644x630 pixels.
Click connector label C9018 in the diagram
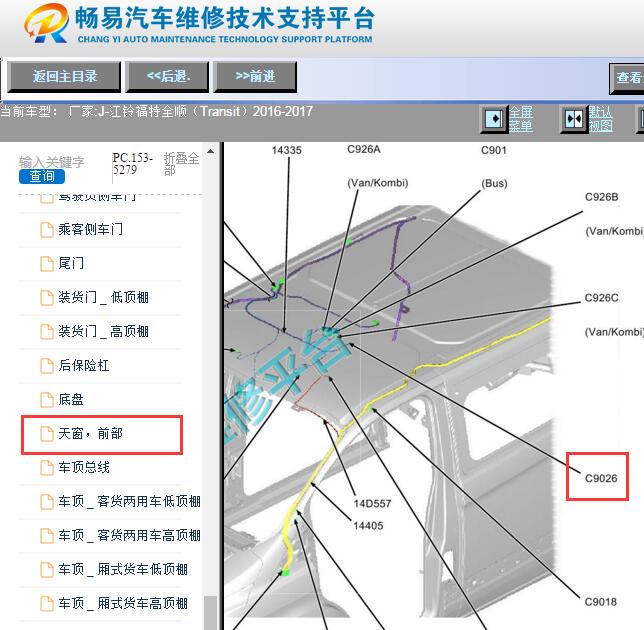[x=600, y=602]
